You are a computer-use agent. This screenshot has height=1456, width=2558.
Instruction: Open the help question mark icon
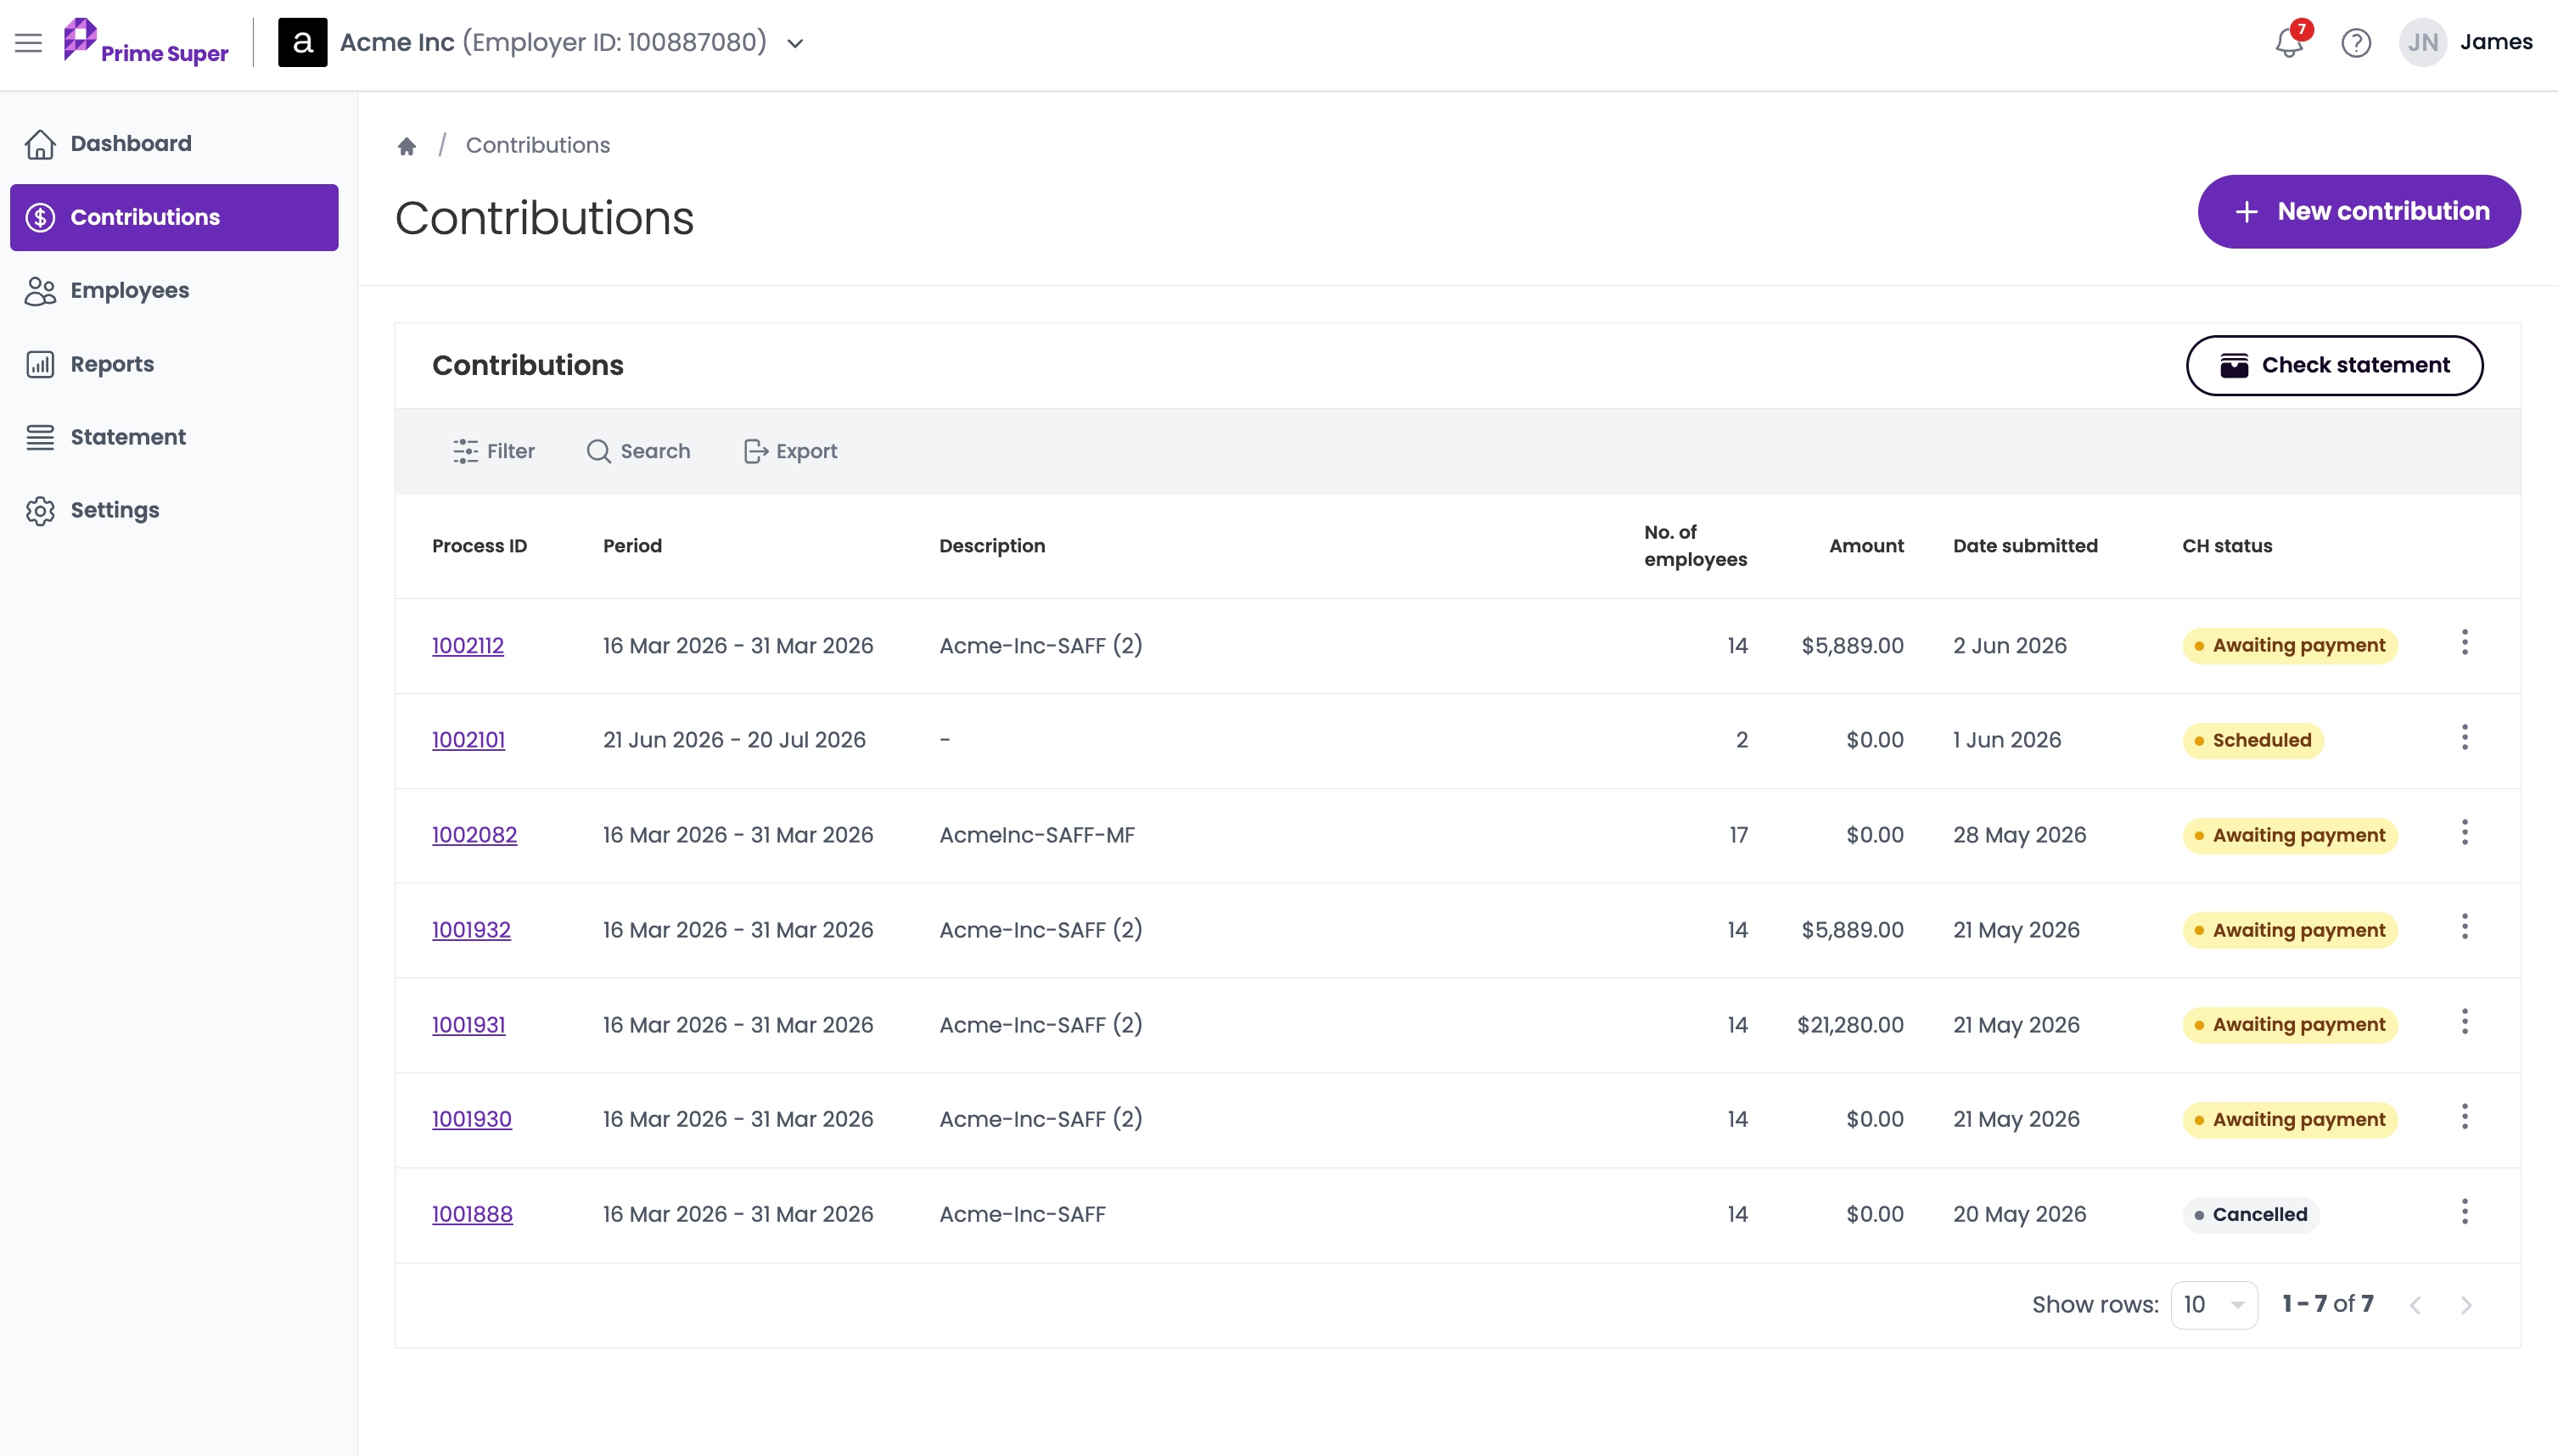click(2356, 43)
